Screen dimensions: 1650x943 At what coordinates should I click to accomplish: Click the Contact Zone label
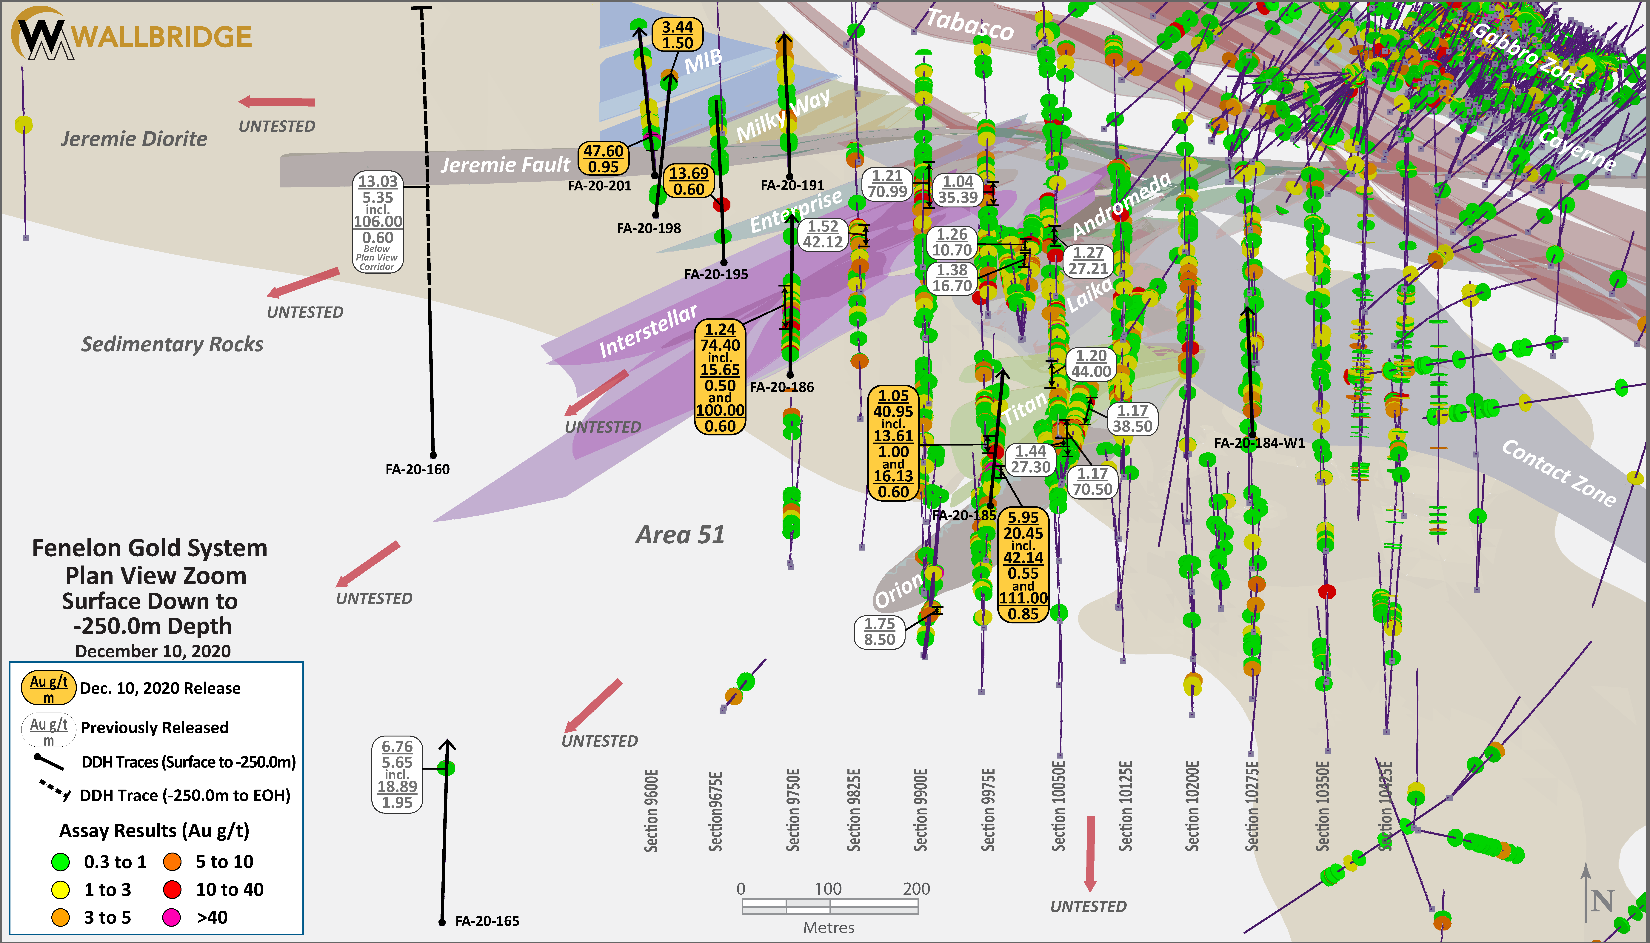click(1558, 473)
